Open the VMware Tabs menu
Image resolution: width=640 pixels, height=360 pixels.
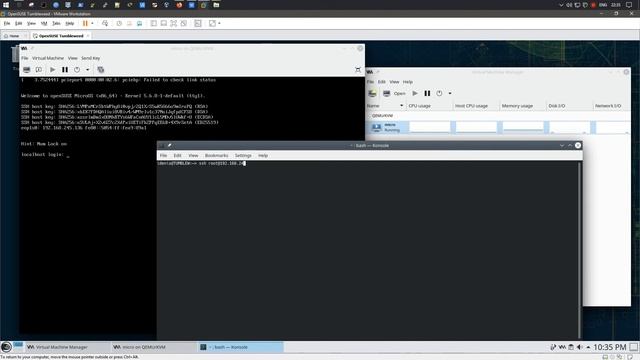point(56,23)
